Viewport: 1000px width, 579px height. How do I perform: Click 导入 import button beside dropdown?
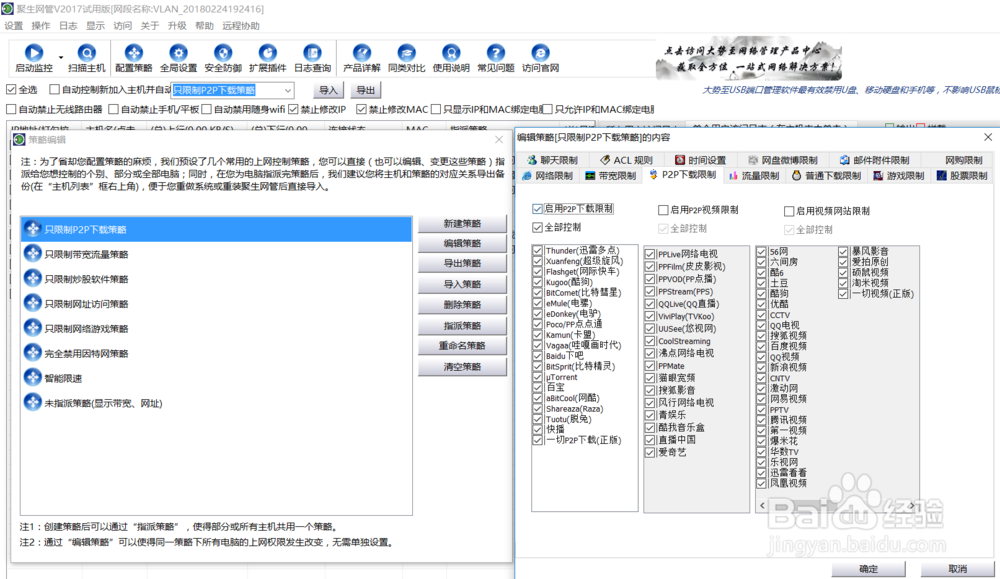[328, 90]
